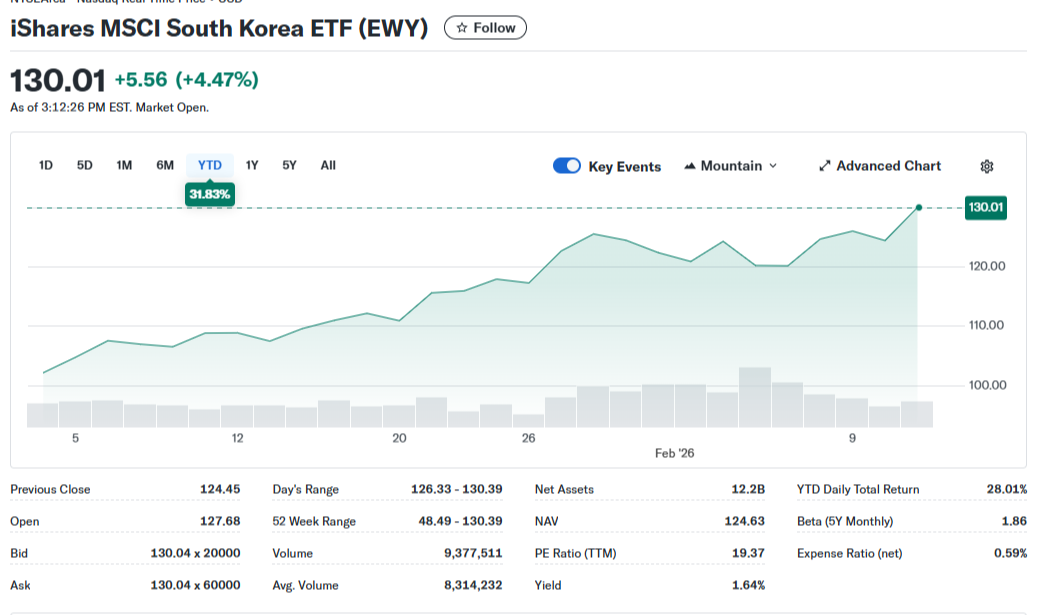Click the tallest volume bar in chart
This screenshot has width=1039, height=615.
[x=755, y=397]
